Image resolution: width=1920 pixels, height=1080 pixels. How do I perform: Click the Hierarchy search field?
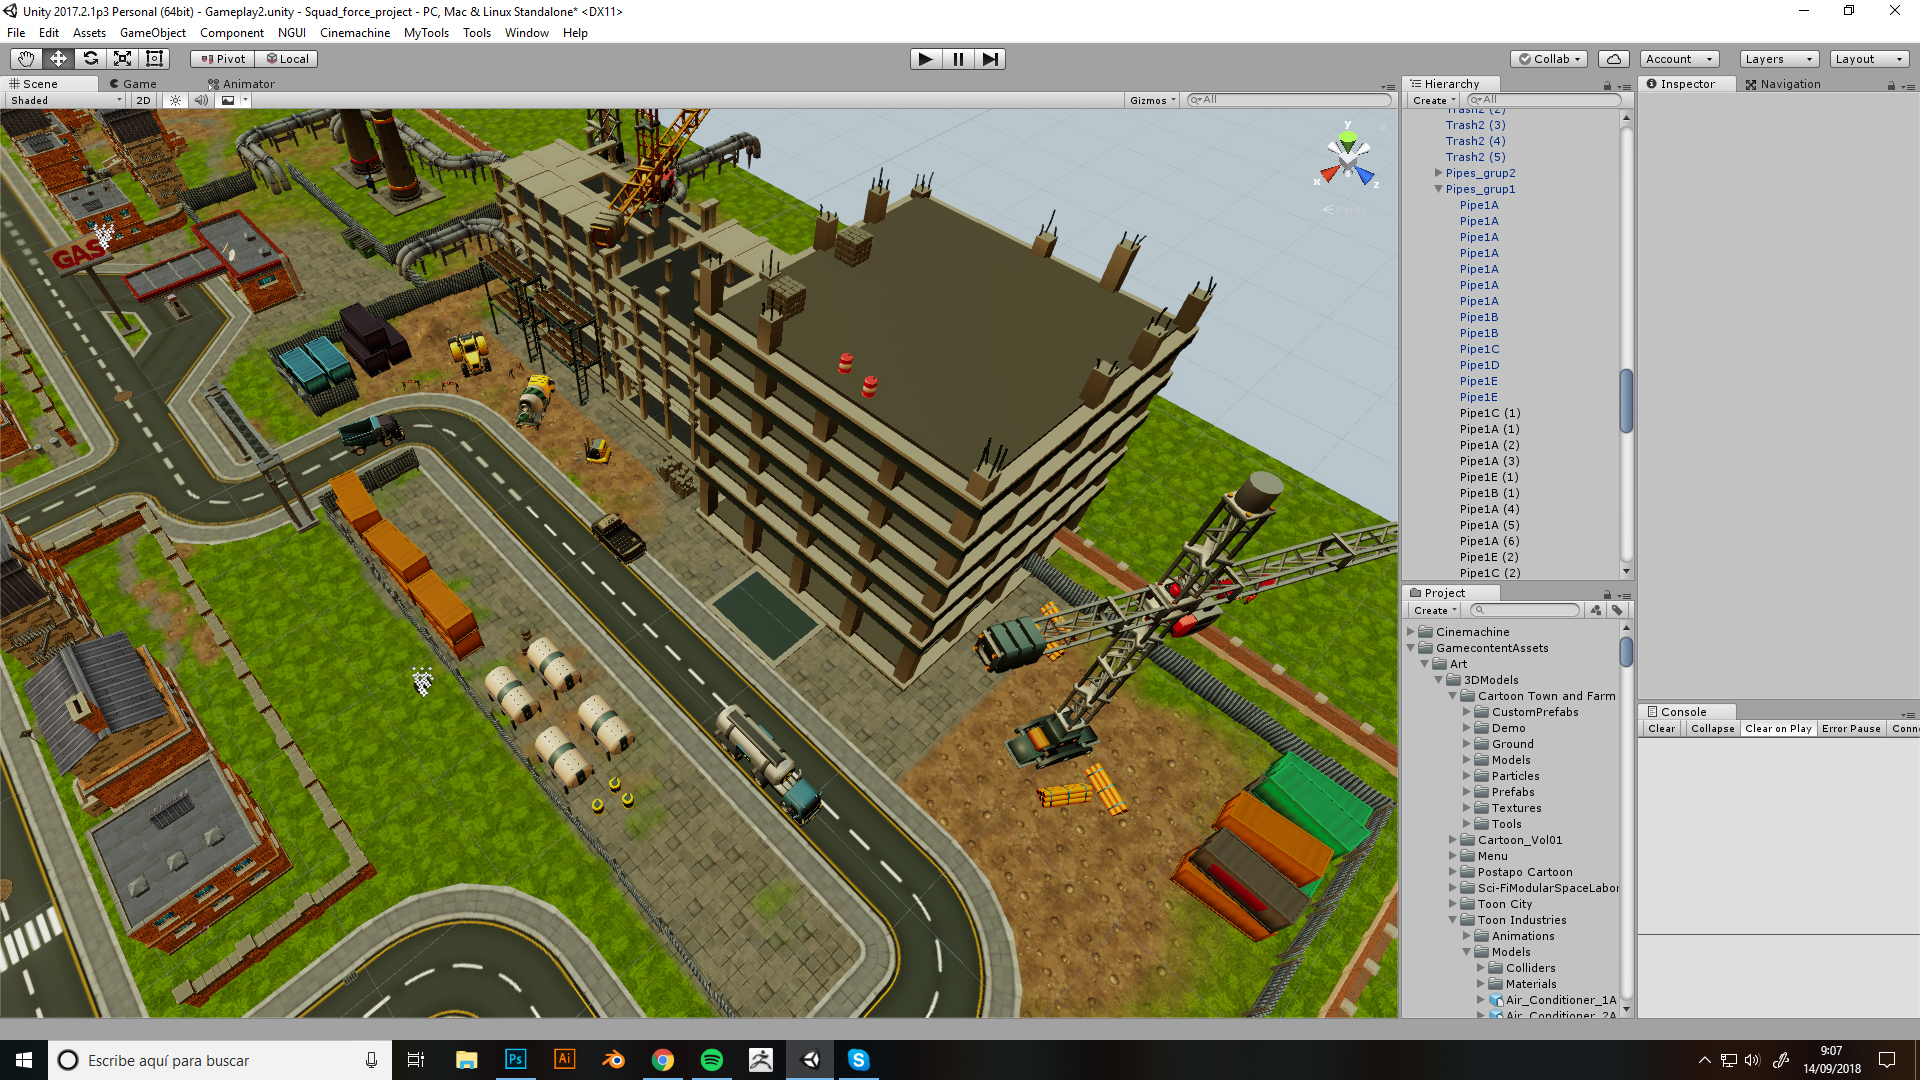[x=1545, y=100]
